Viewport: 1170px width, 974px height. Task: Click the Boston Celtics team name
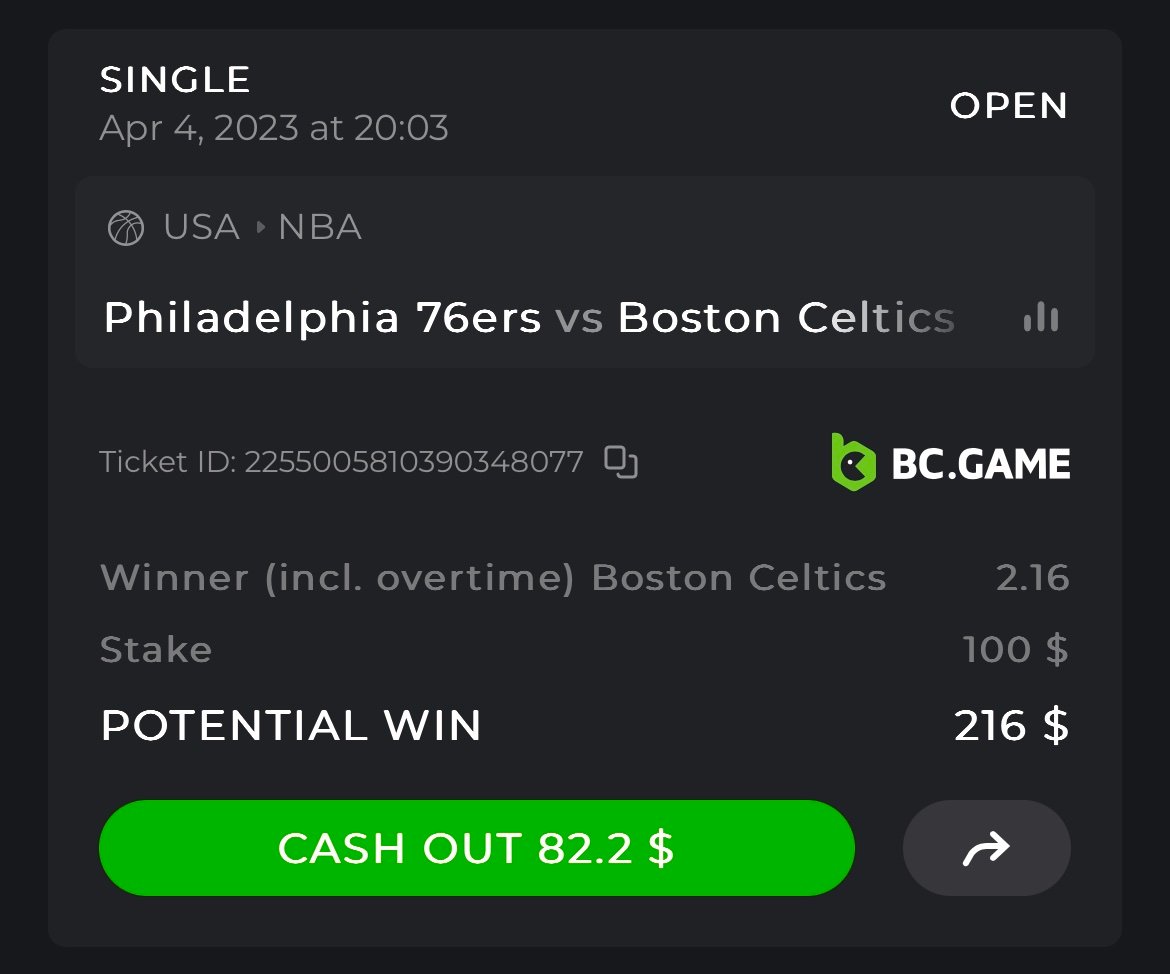[x=786, y=318]
